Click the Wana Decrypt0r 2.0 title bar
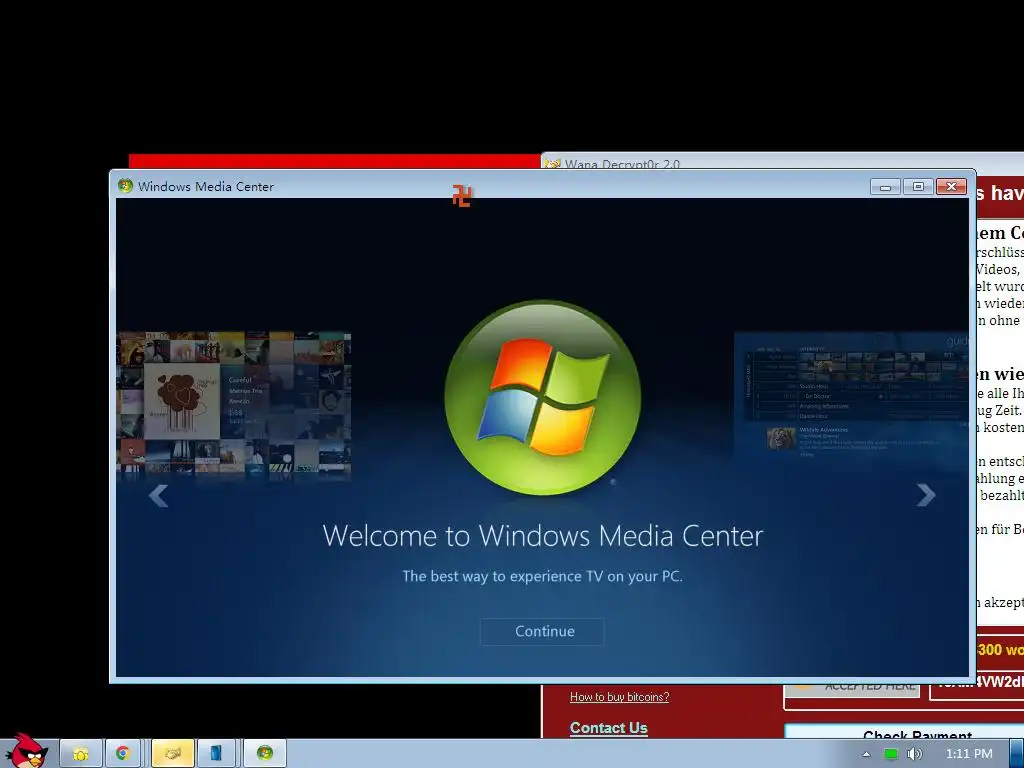1024x768 pixels. (x=780, y=161)
